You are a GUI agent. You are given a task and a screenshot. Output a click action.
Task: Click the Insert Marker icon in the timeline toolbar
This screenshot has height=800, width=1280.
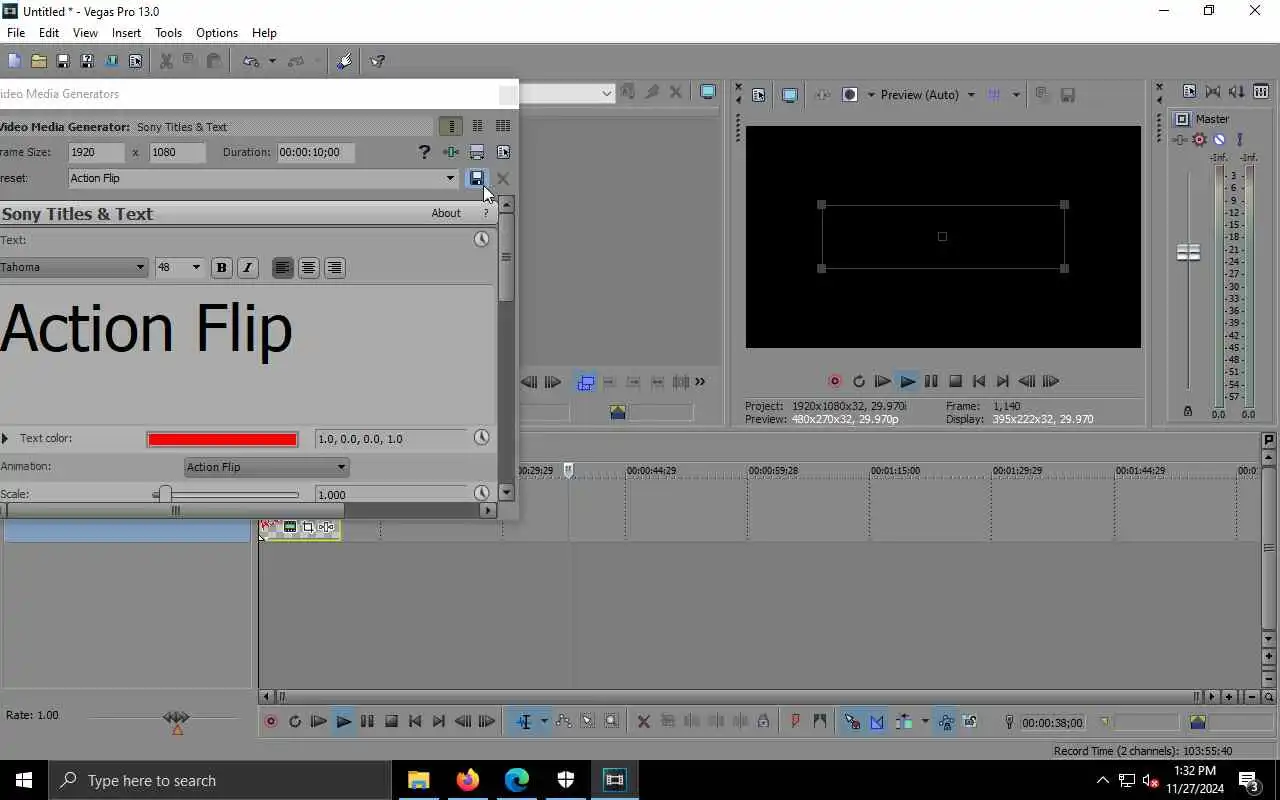(x=795, y=721)
